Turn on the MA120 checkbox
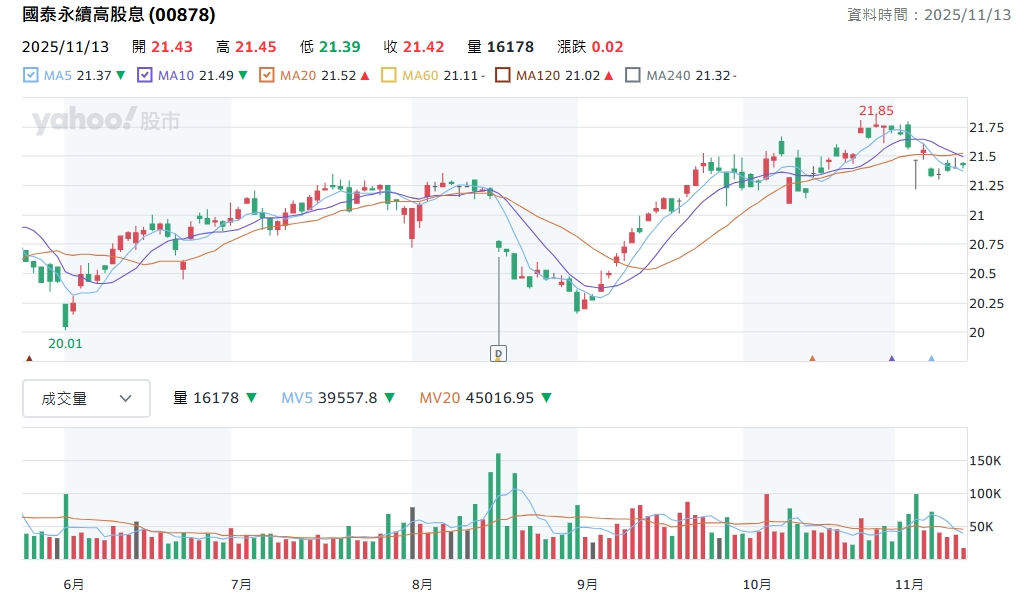Screen dimensions: 1026x612 tap(503, 75)
